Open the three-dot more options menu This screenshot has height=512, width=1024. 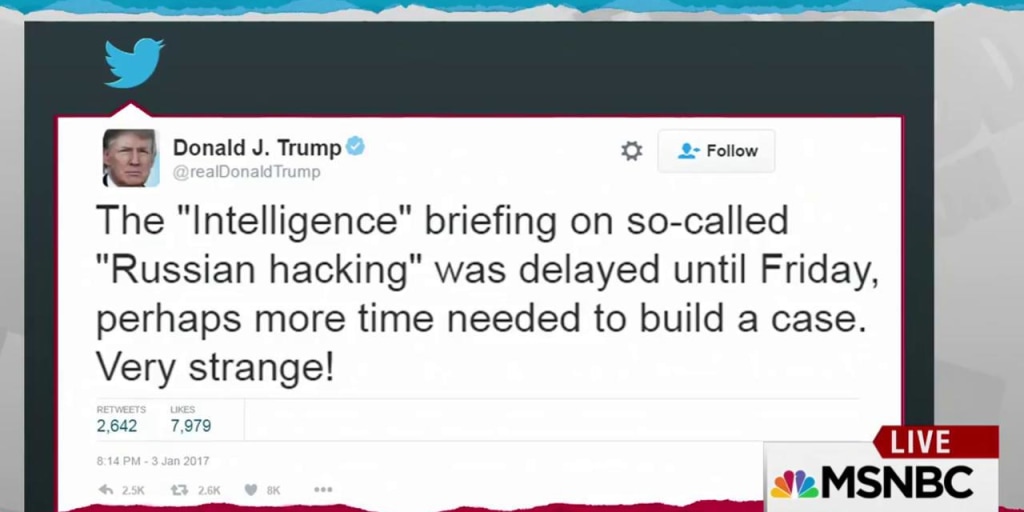[x=323, y=490]
